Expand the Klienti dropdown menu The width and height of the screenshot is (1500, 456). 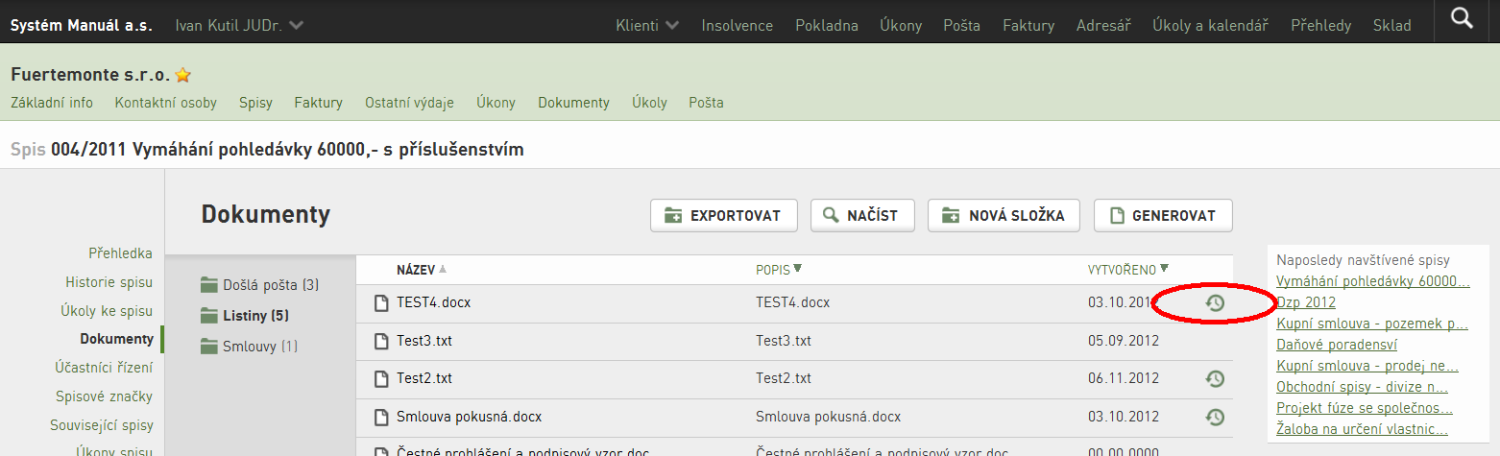(x=647, y=25)
